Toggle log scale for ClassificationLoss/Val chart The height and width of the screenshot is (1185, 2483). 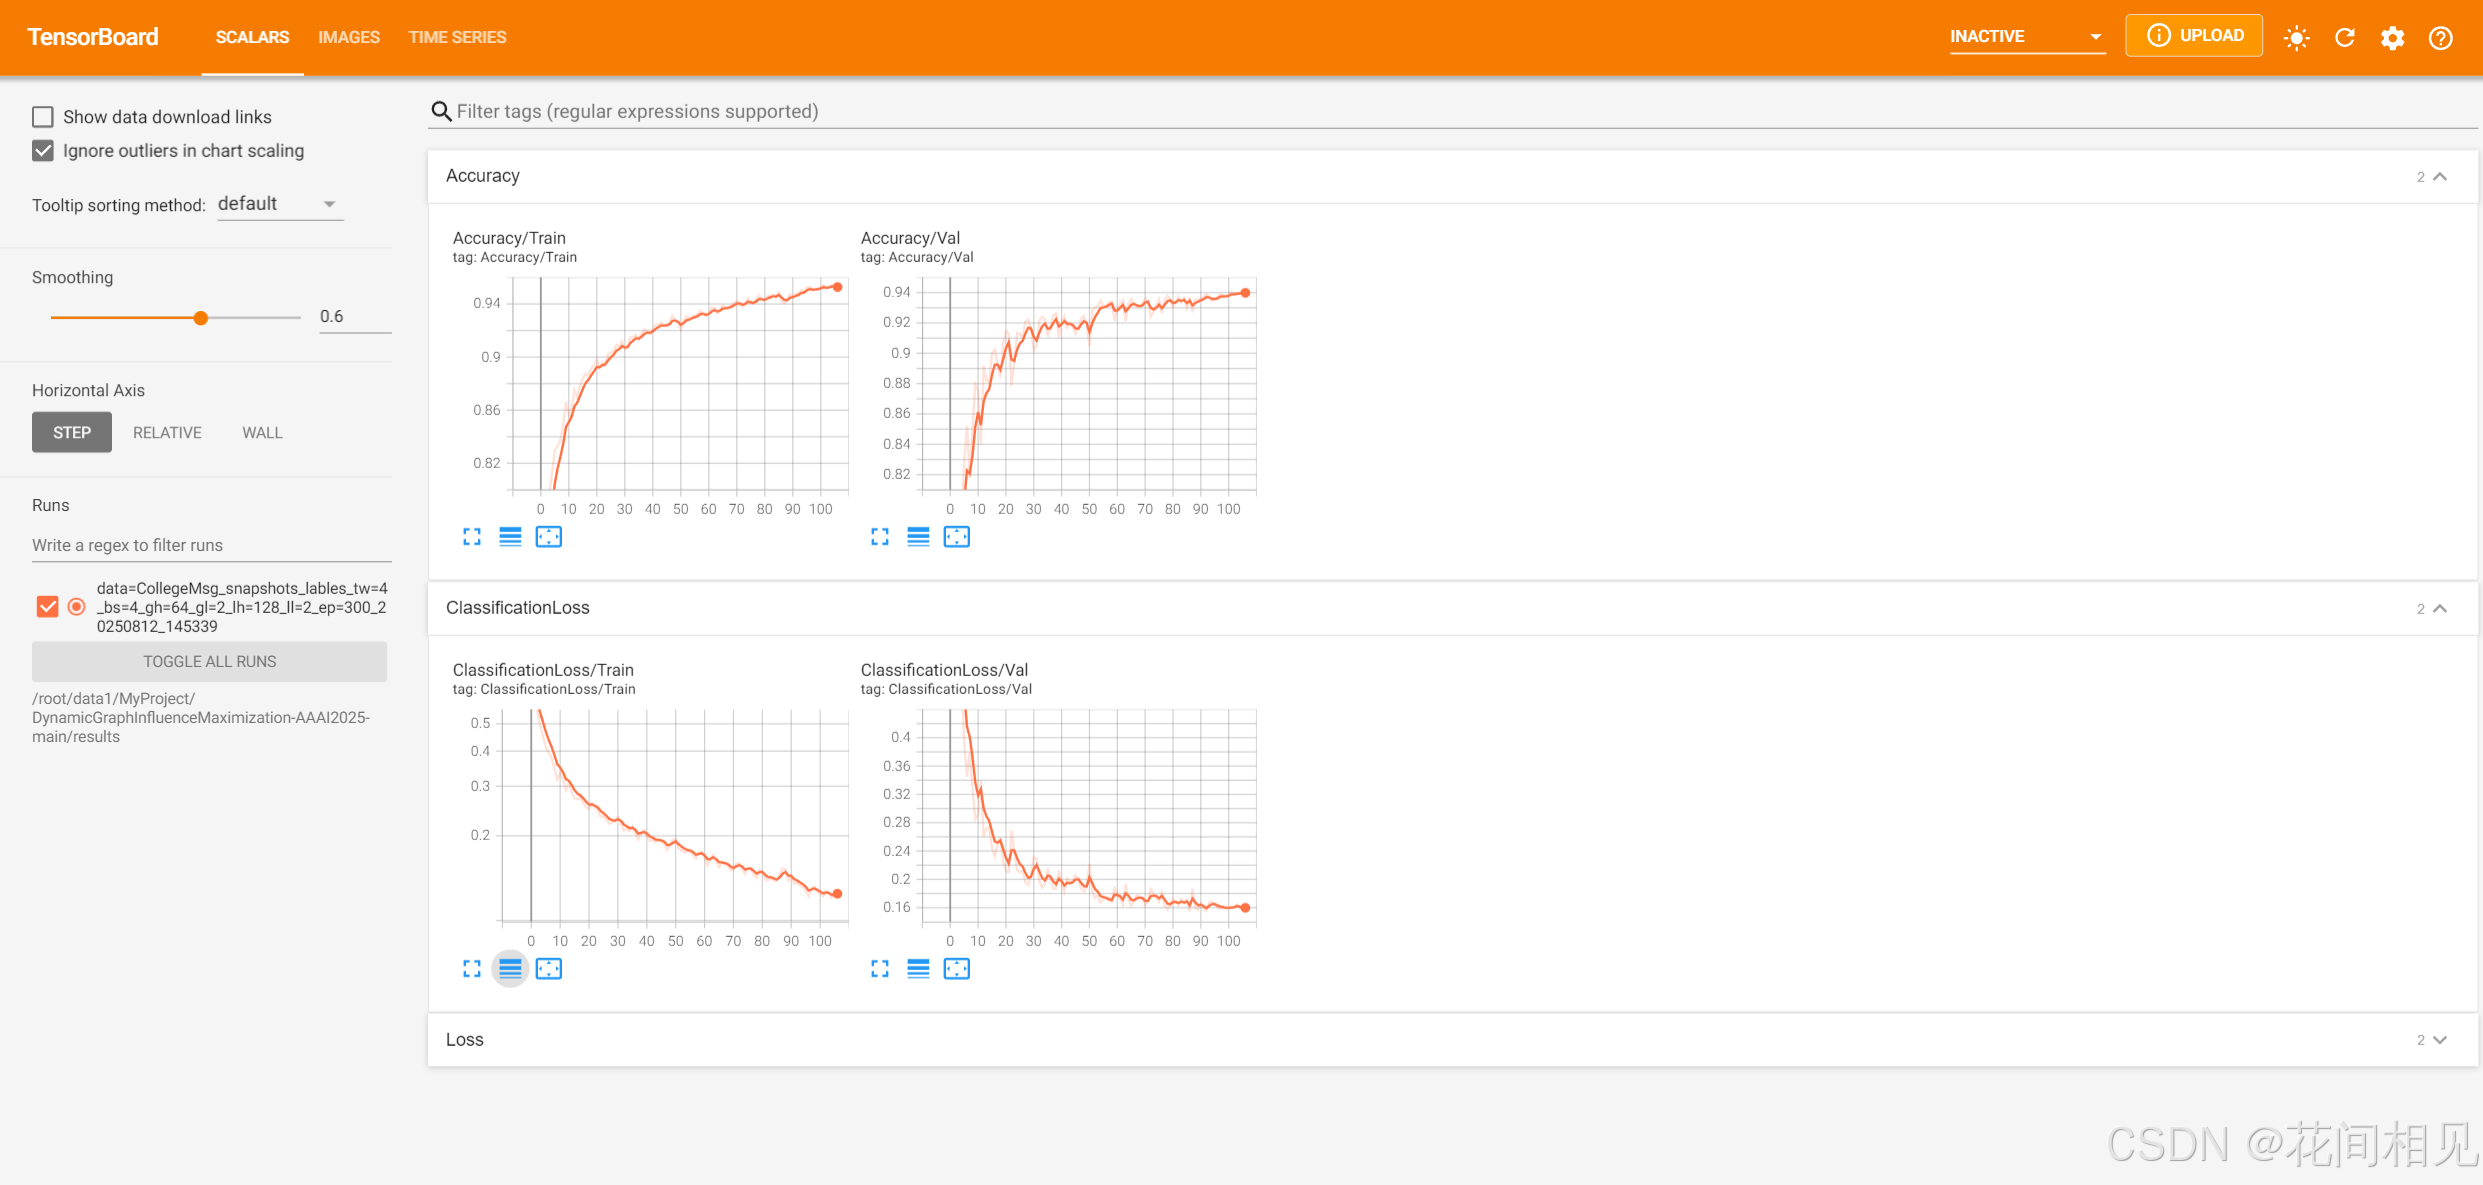point(918,969)
